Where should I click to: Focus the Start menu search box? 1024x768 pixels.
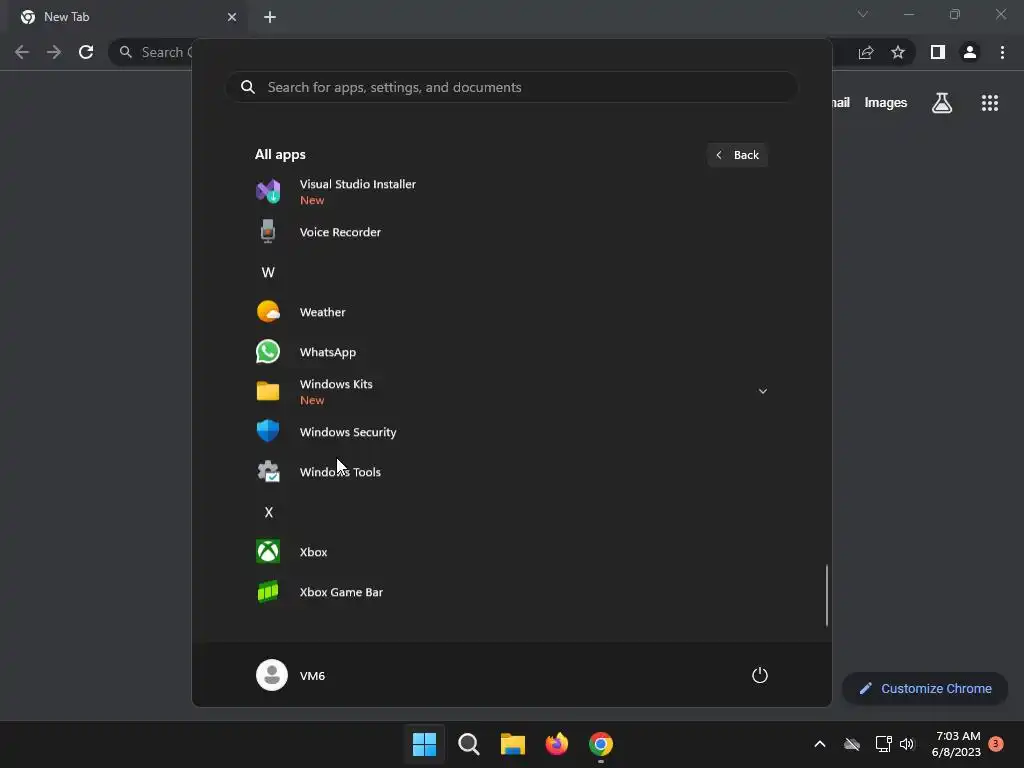point(511,87)
